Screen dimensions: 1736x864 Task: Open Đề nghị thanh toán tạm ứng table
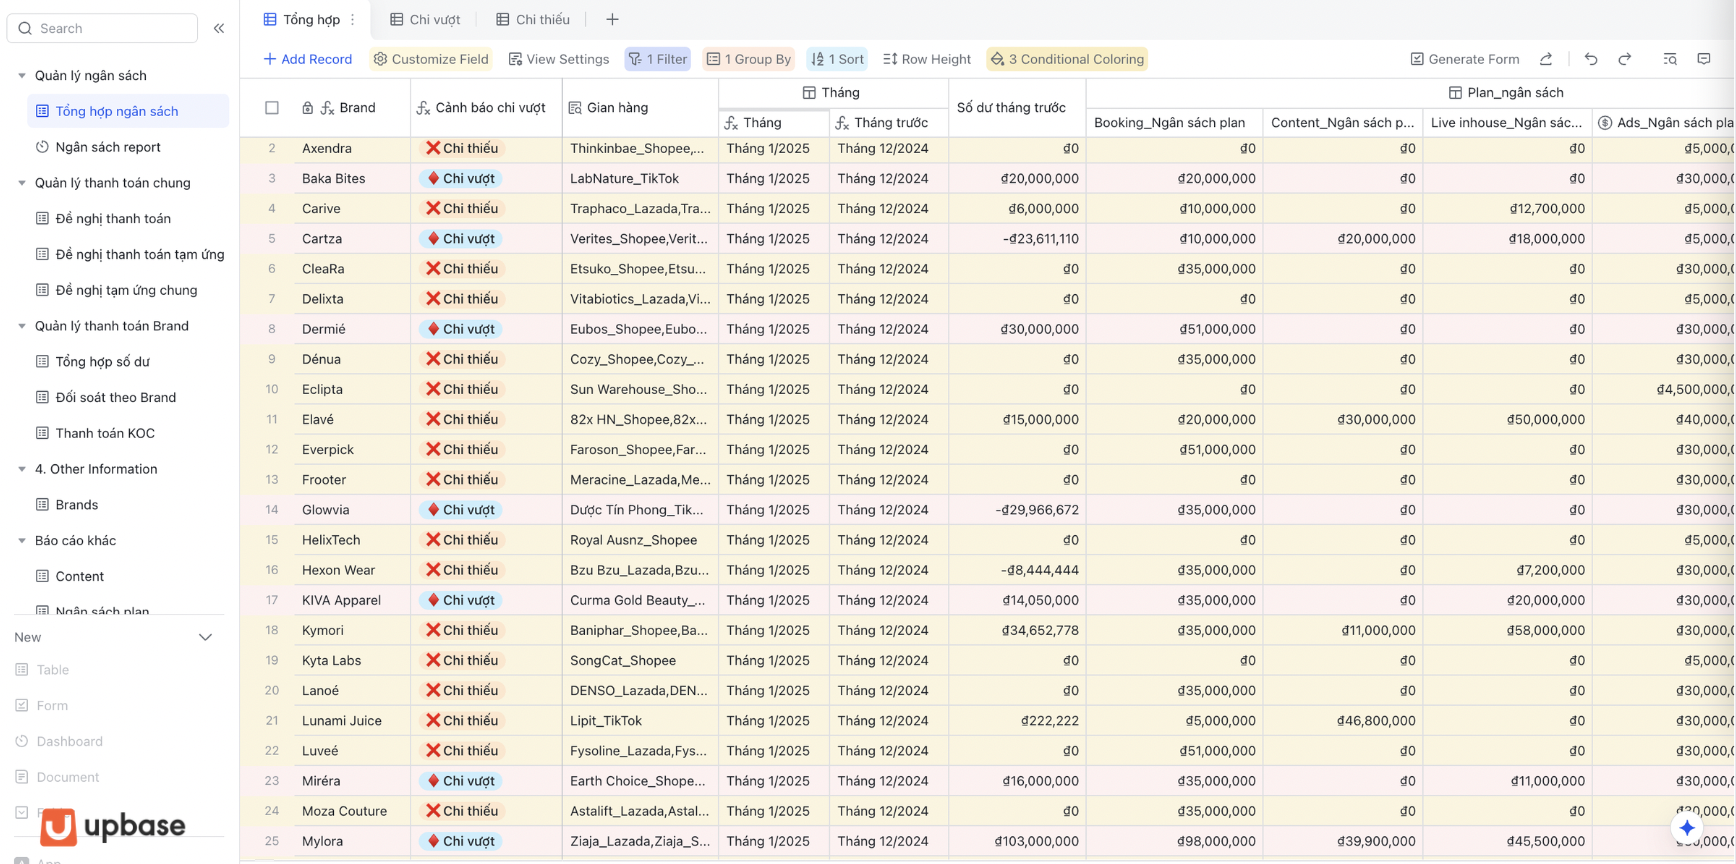pyautogui.click(x=130, y=254)
